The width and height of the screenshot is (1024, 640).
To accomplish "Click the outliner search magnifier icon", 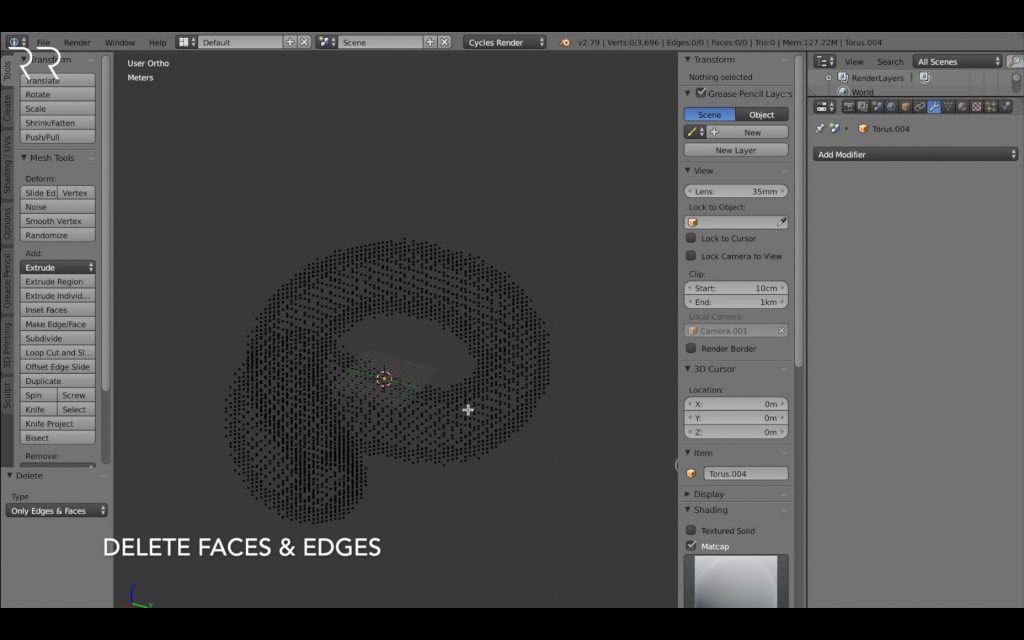I will pos(1014,61).
